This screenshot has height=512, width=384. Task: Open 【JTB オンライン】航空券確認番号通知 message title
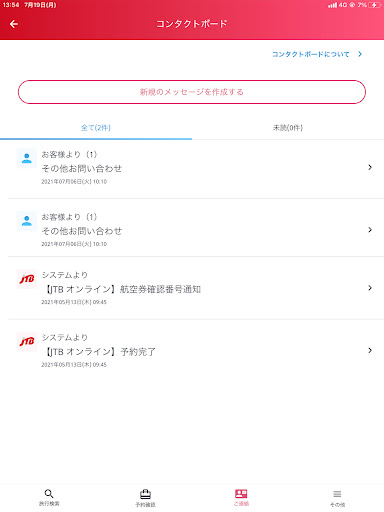[122, 289]
